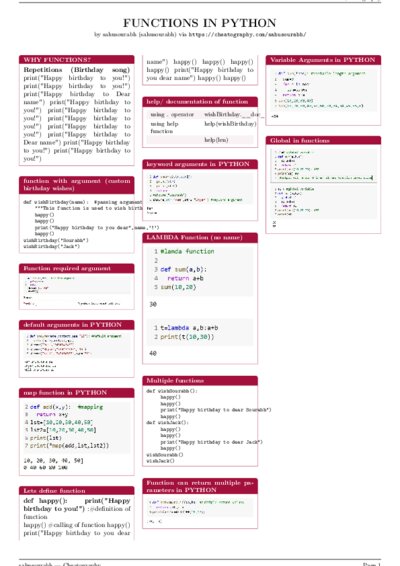Click 'def wishJack():' code line
The width and height of the screenshot is (400, 566).
(x=168, y=422)
